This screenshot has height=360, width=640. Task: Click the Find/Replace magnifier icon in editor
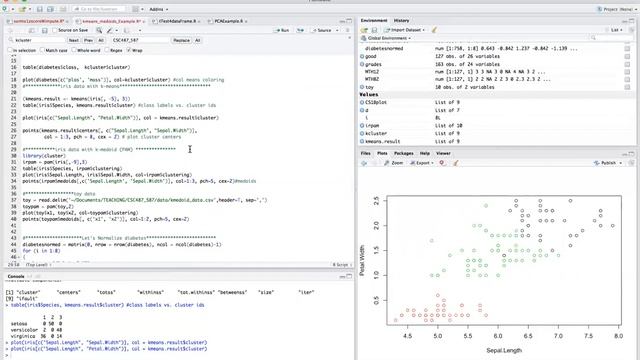pyautogui.click(x=99, y=30)
